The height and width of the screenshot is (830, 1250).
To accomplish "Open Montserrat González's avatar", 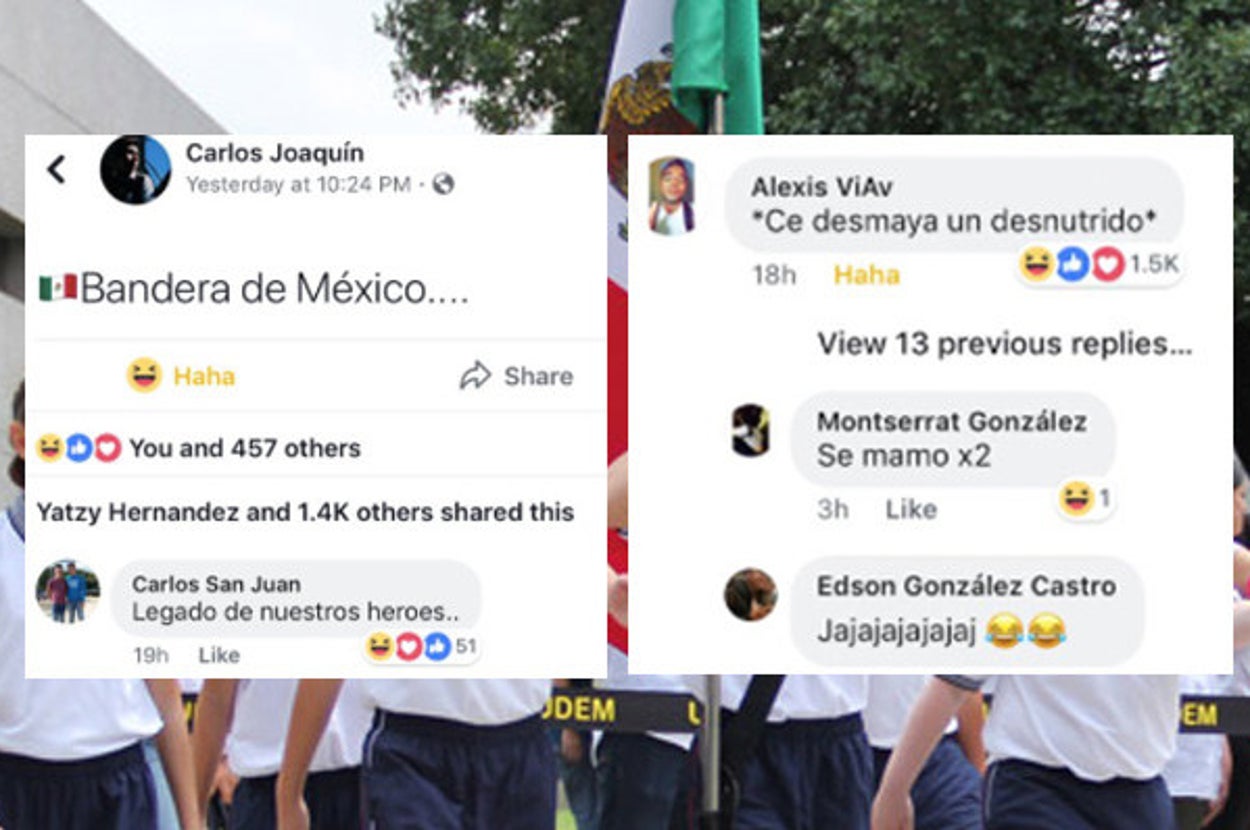I will click(x=750, y=431).
